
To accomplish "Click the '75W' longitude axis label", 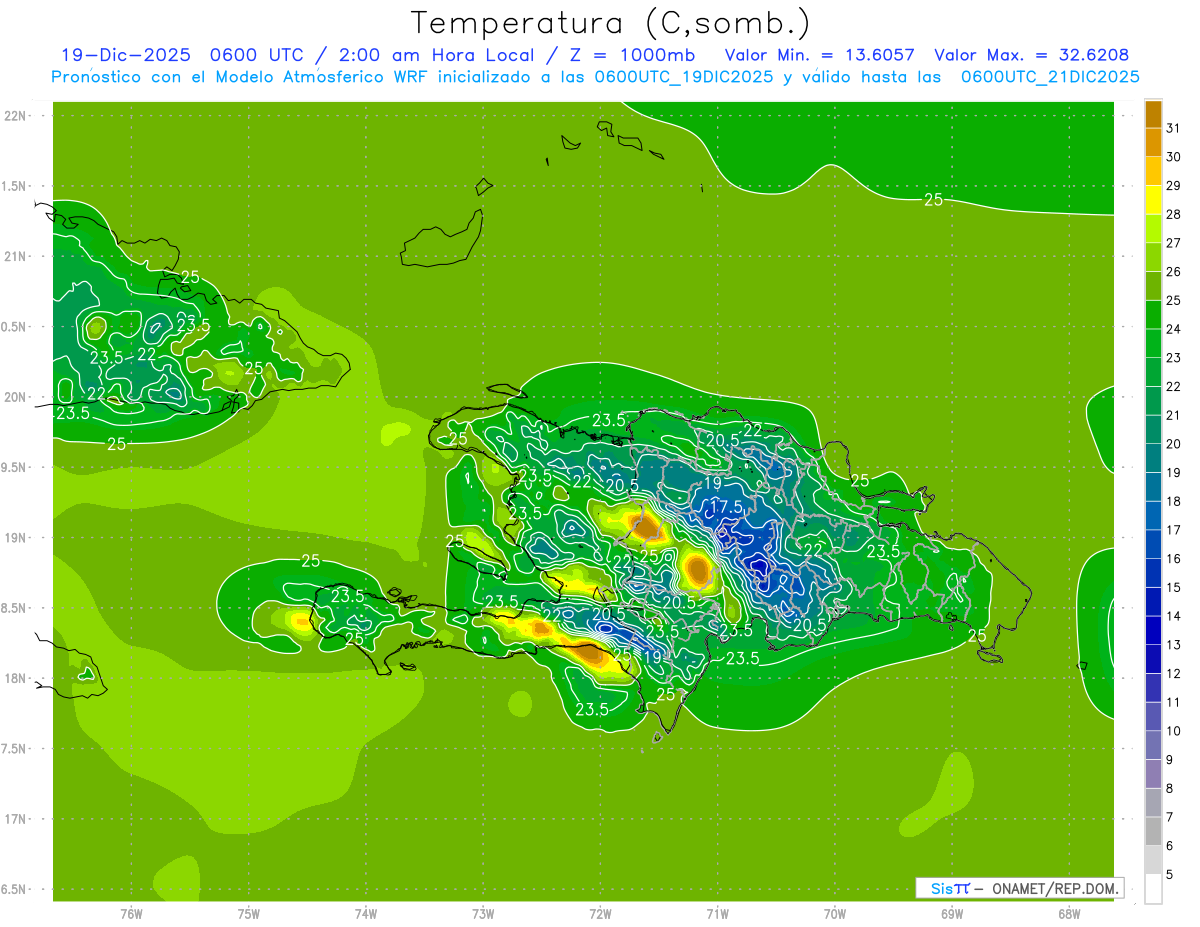I will [249, 913].
